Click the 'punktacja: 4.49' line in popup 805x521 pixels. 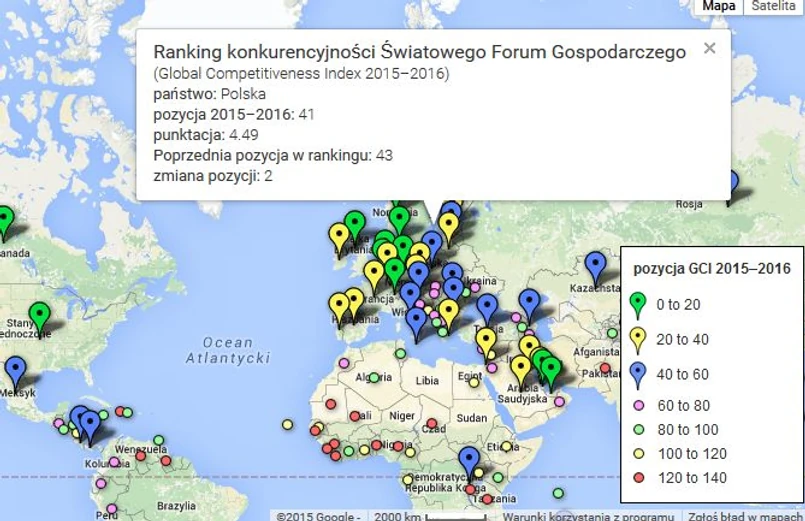tap(206, 135)
